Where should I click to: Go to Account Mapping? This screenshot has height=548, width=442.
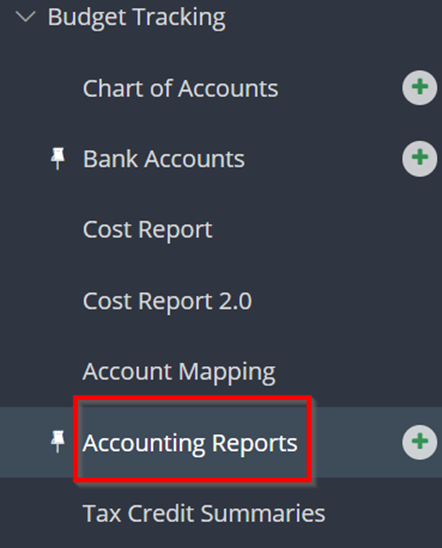[x=179, y=372]
